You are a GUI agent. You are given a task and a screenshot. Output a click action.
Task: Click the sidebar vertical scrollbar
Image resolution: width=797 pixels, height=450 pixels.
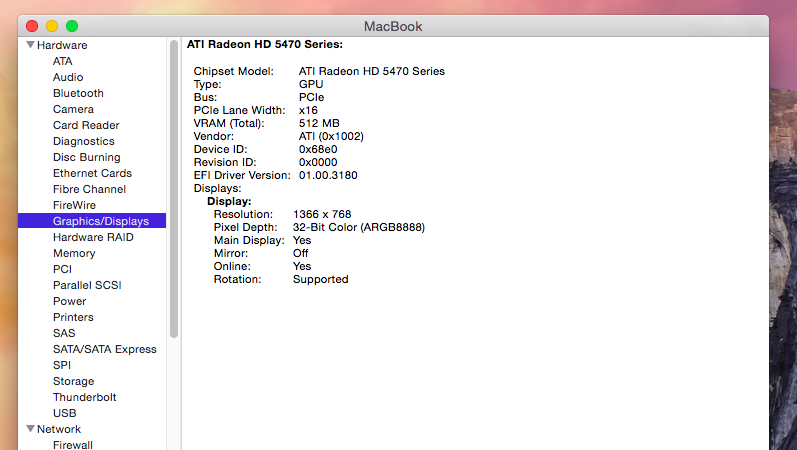pyautogui.click(x=174, y=190)
